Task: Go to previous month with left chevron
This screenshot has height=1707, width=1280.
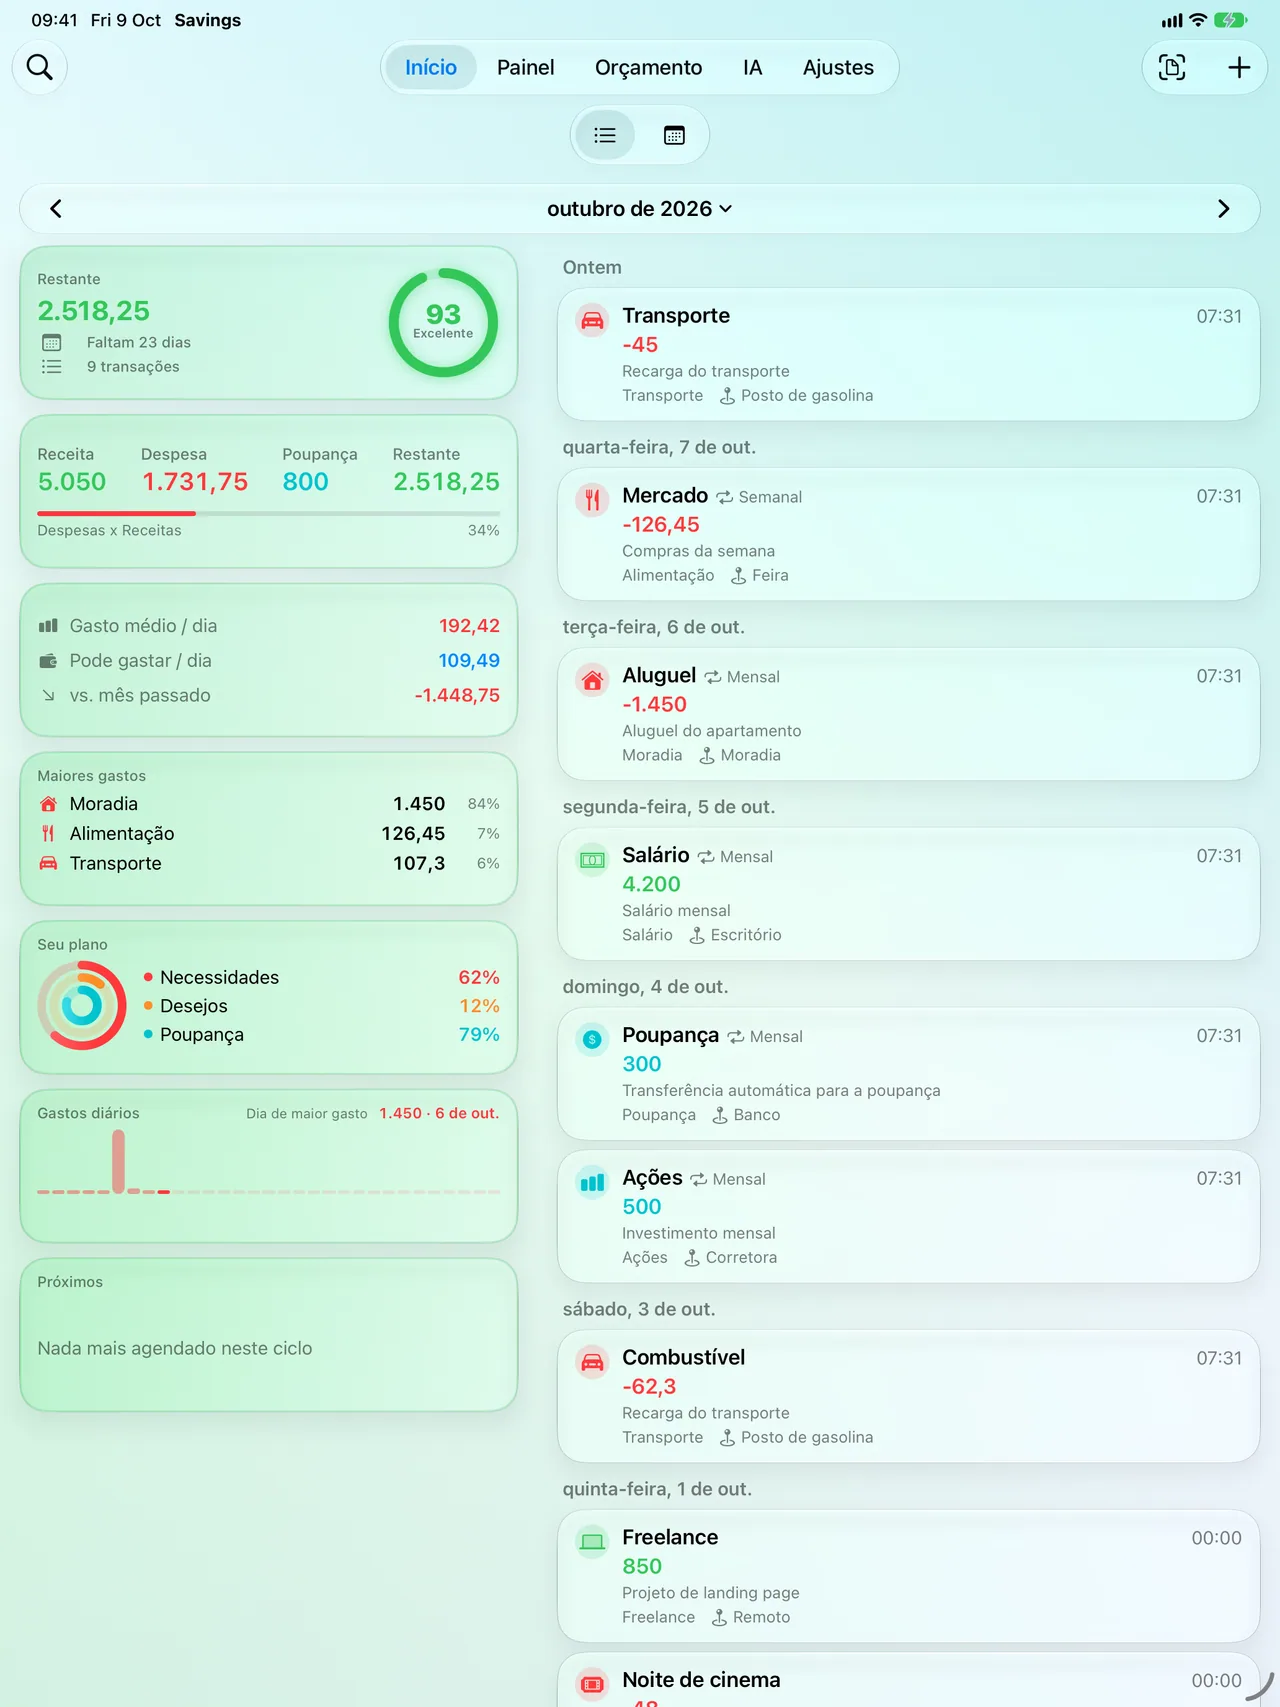Action: (x=56, y=209)
